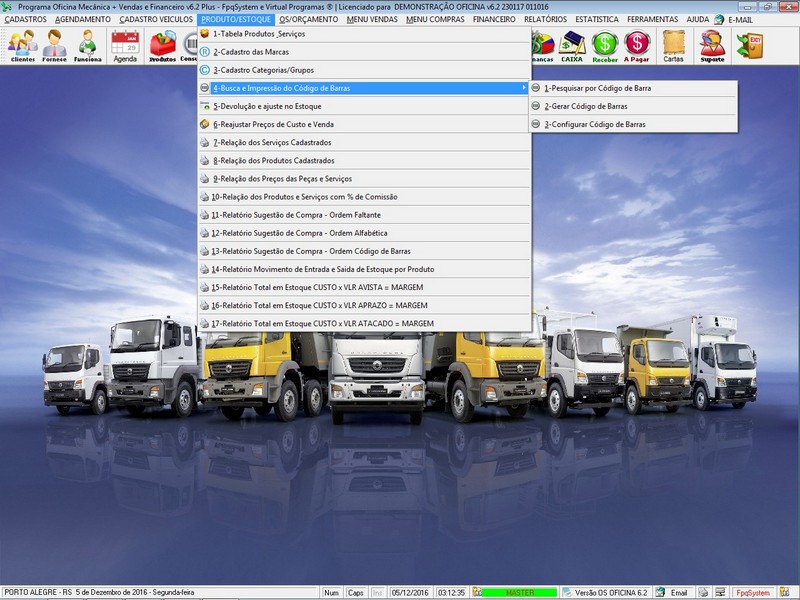The height and width of the screenshot is (600, 800).
Task: Click the Reajustar Preços coin icon
Action: (x=205, y=124)
